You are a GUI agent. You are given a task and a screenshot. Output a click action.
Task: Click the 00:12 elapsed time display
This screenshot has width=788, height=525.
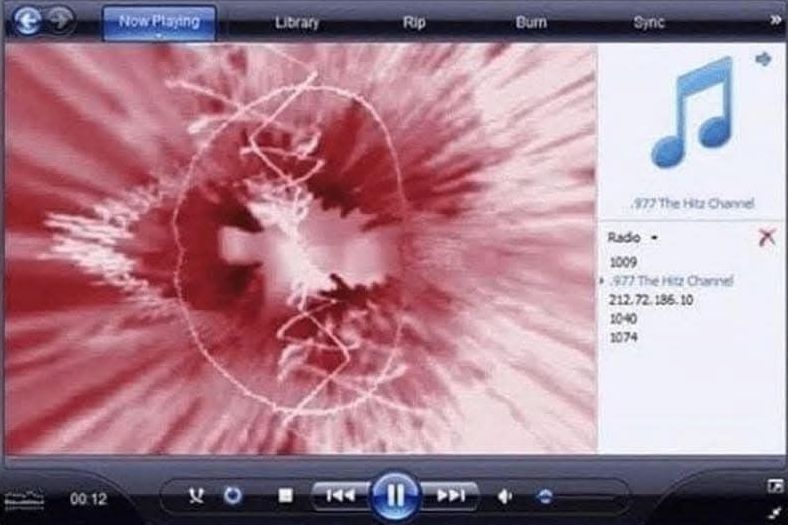click(88, 499)
